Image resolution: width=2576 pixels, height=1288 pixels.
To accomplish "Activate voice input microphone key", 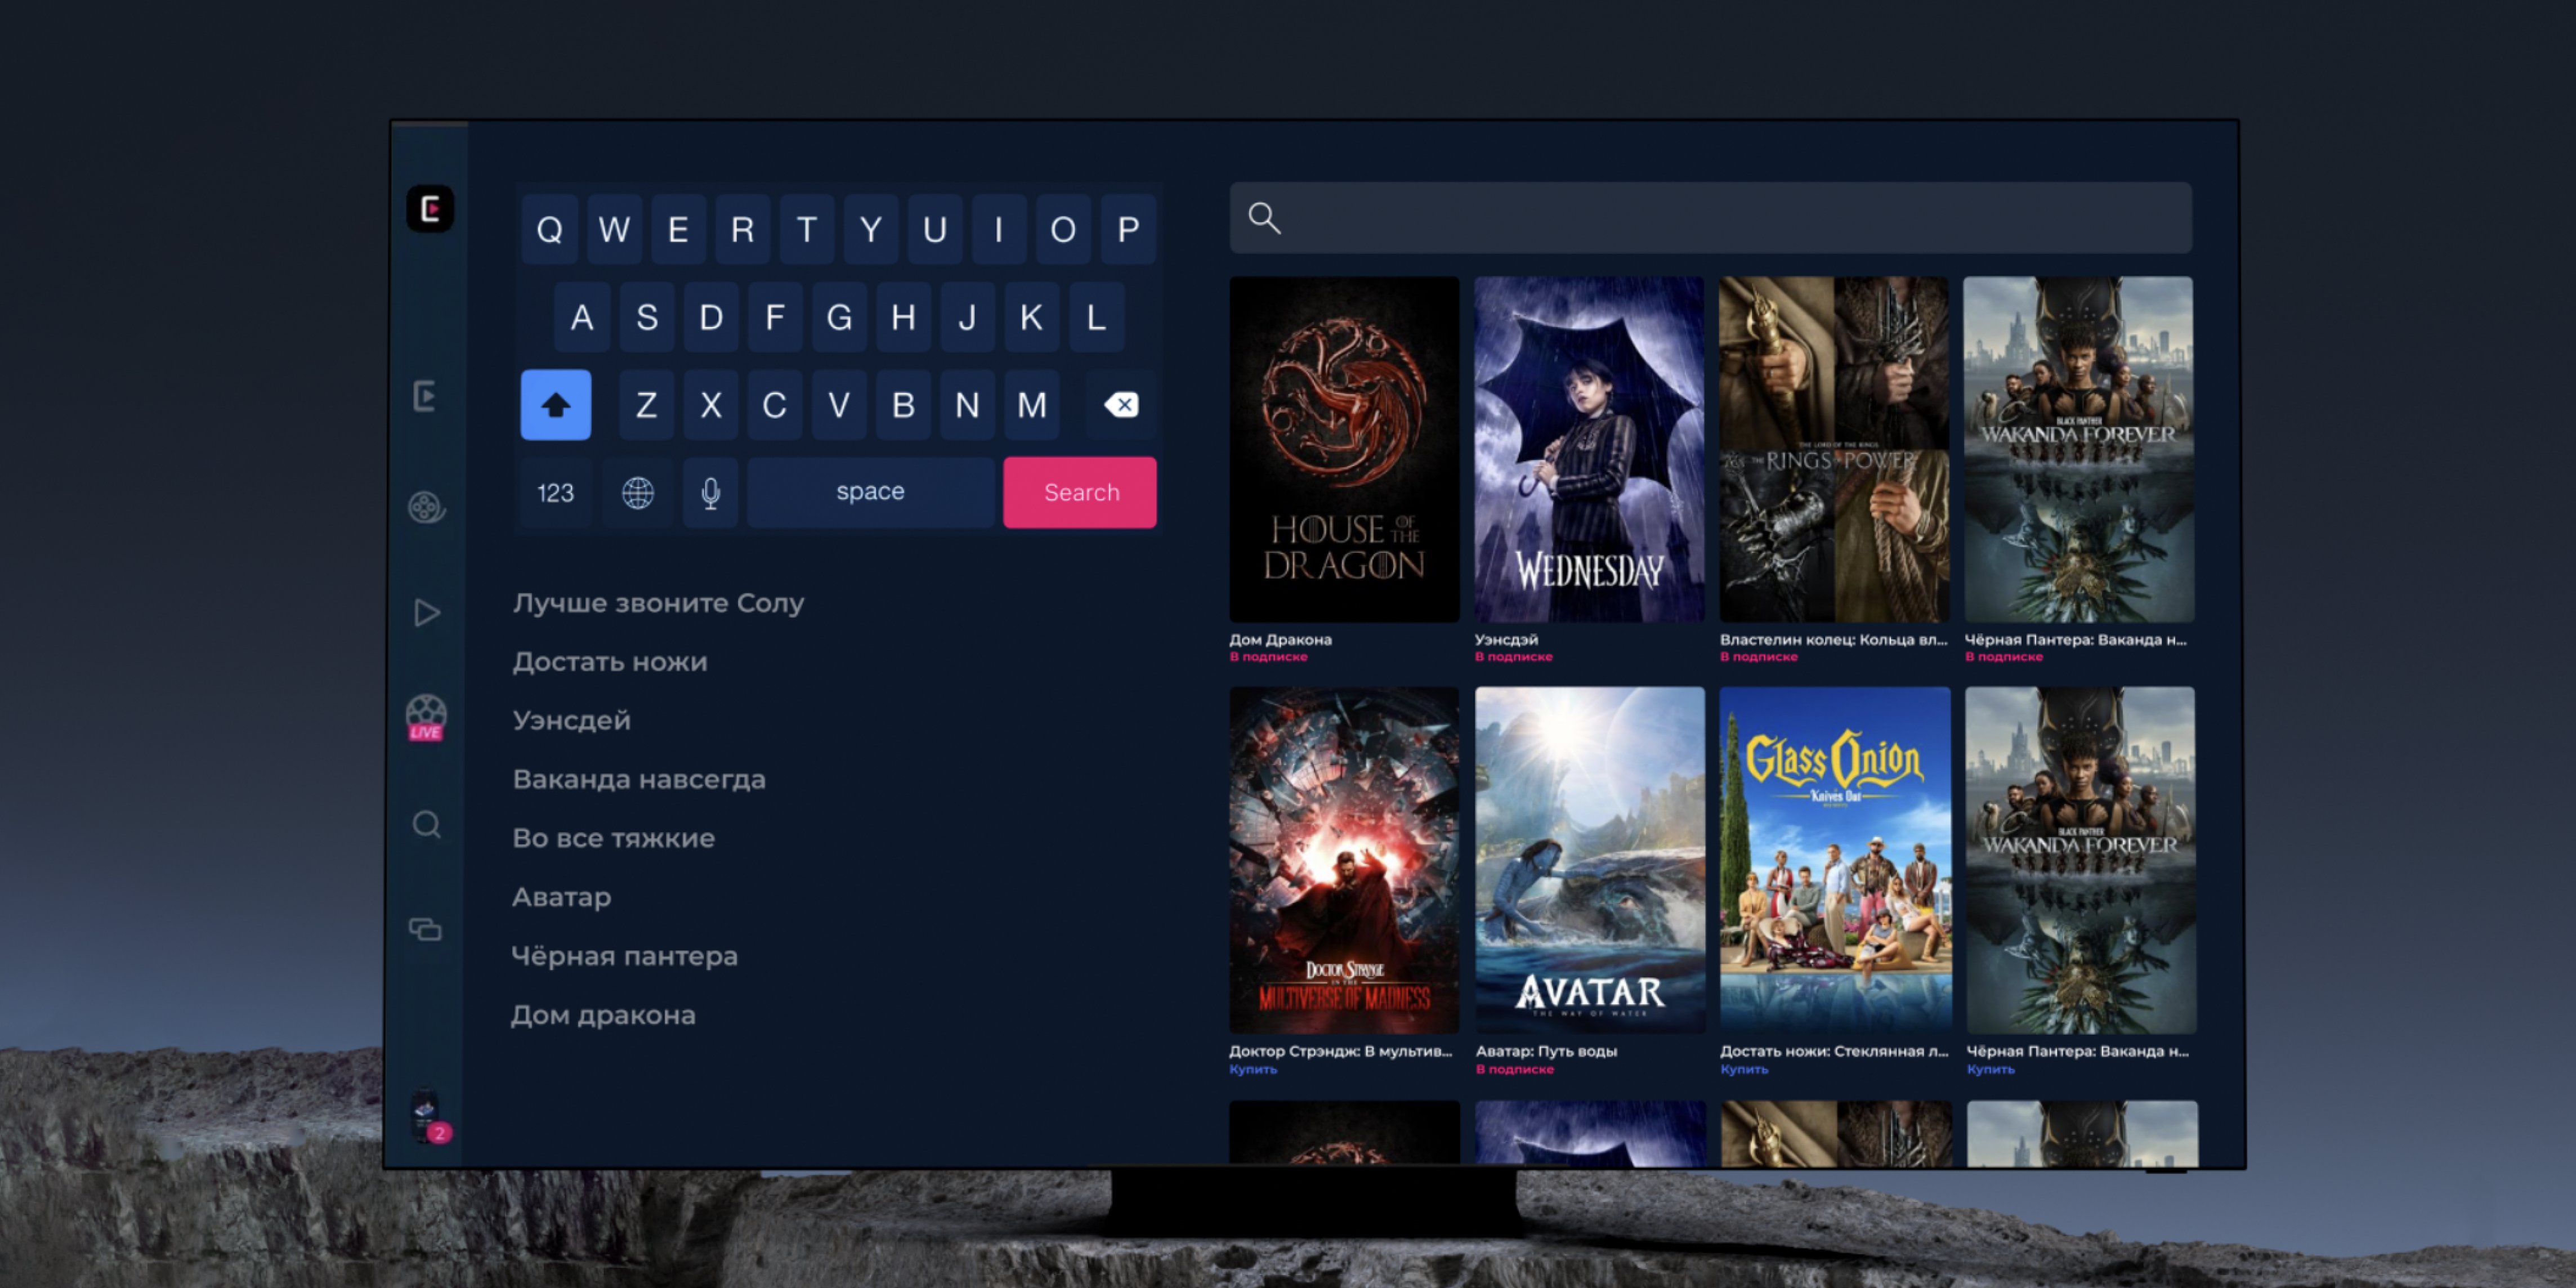I will coord(710,492).
